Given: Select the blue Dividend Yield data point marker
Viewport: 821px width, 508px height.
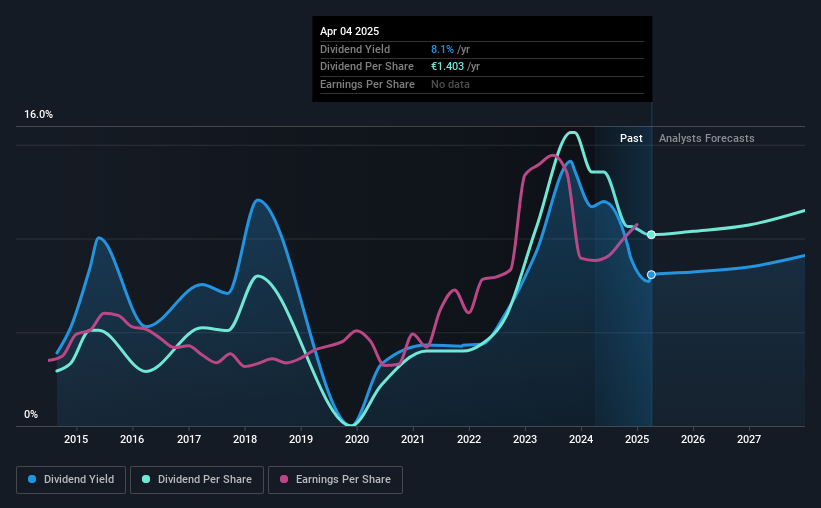Looking at the screenshot, I should [x=651, y=274].
